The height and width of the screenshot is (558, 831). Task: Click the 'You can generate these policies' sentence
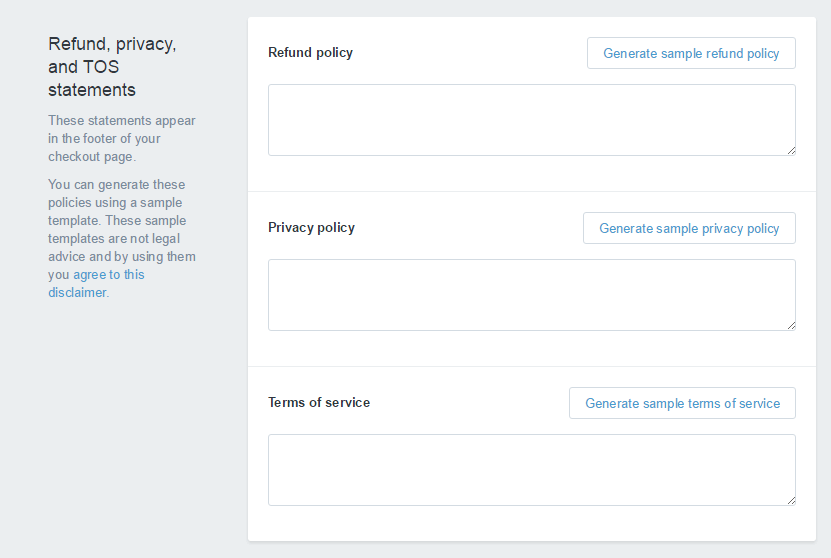point(116,193)
